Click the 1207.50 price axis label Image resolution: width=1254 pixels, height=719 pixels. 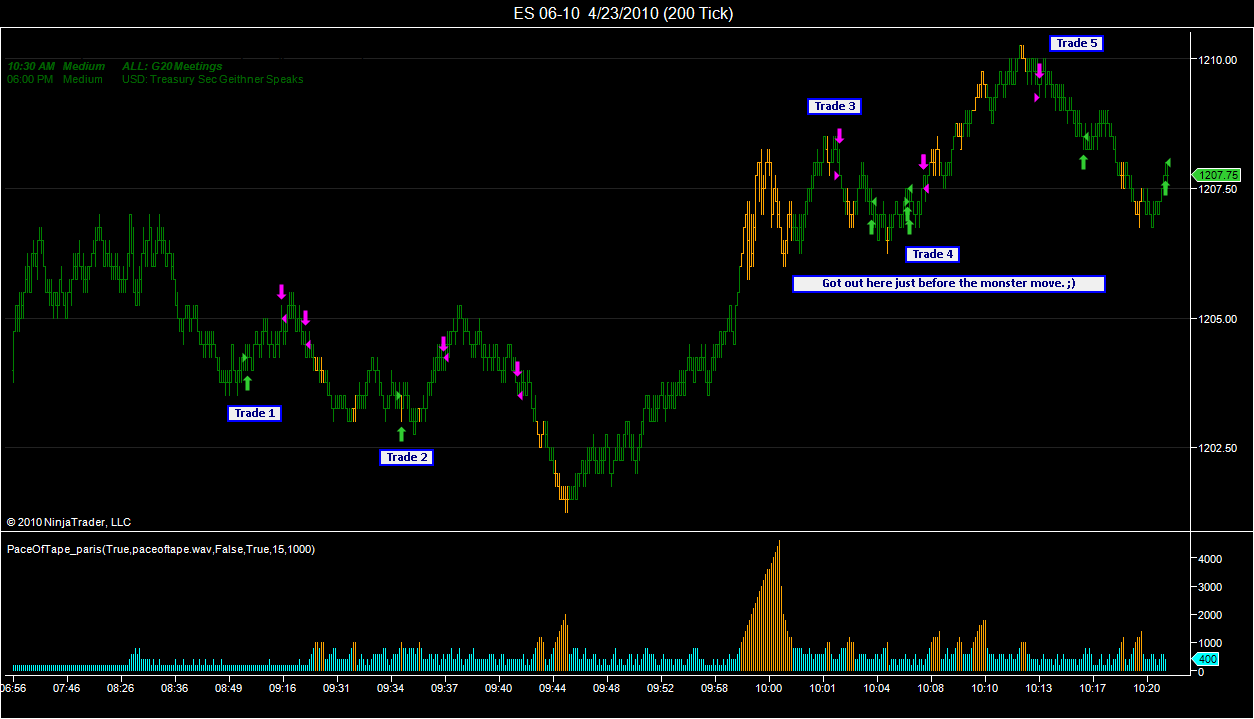(x=1219, y=189)
